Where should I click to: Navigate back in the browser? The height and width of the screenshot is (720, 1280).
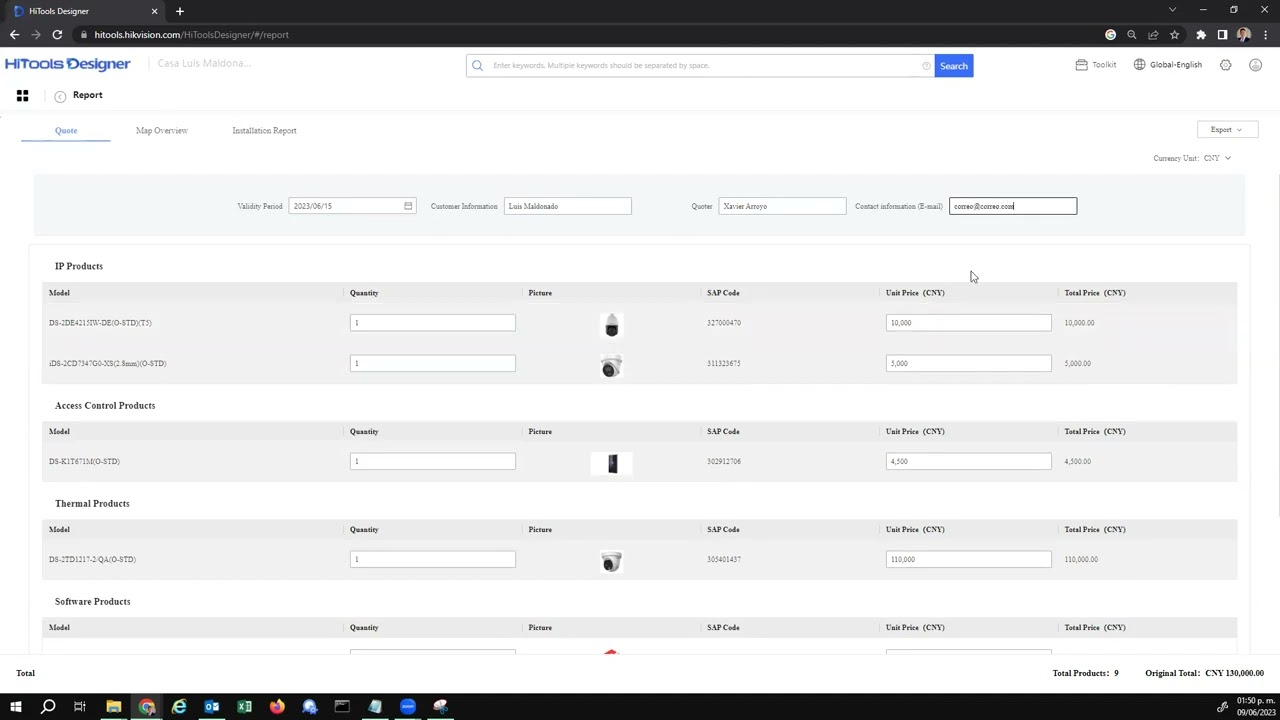14,35
